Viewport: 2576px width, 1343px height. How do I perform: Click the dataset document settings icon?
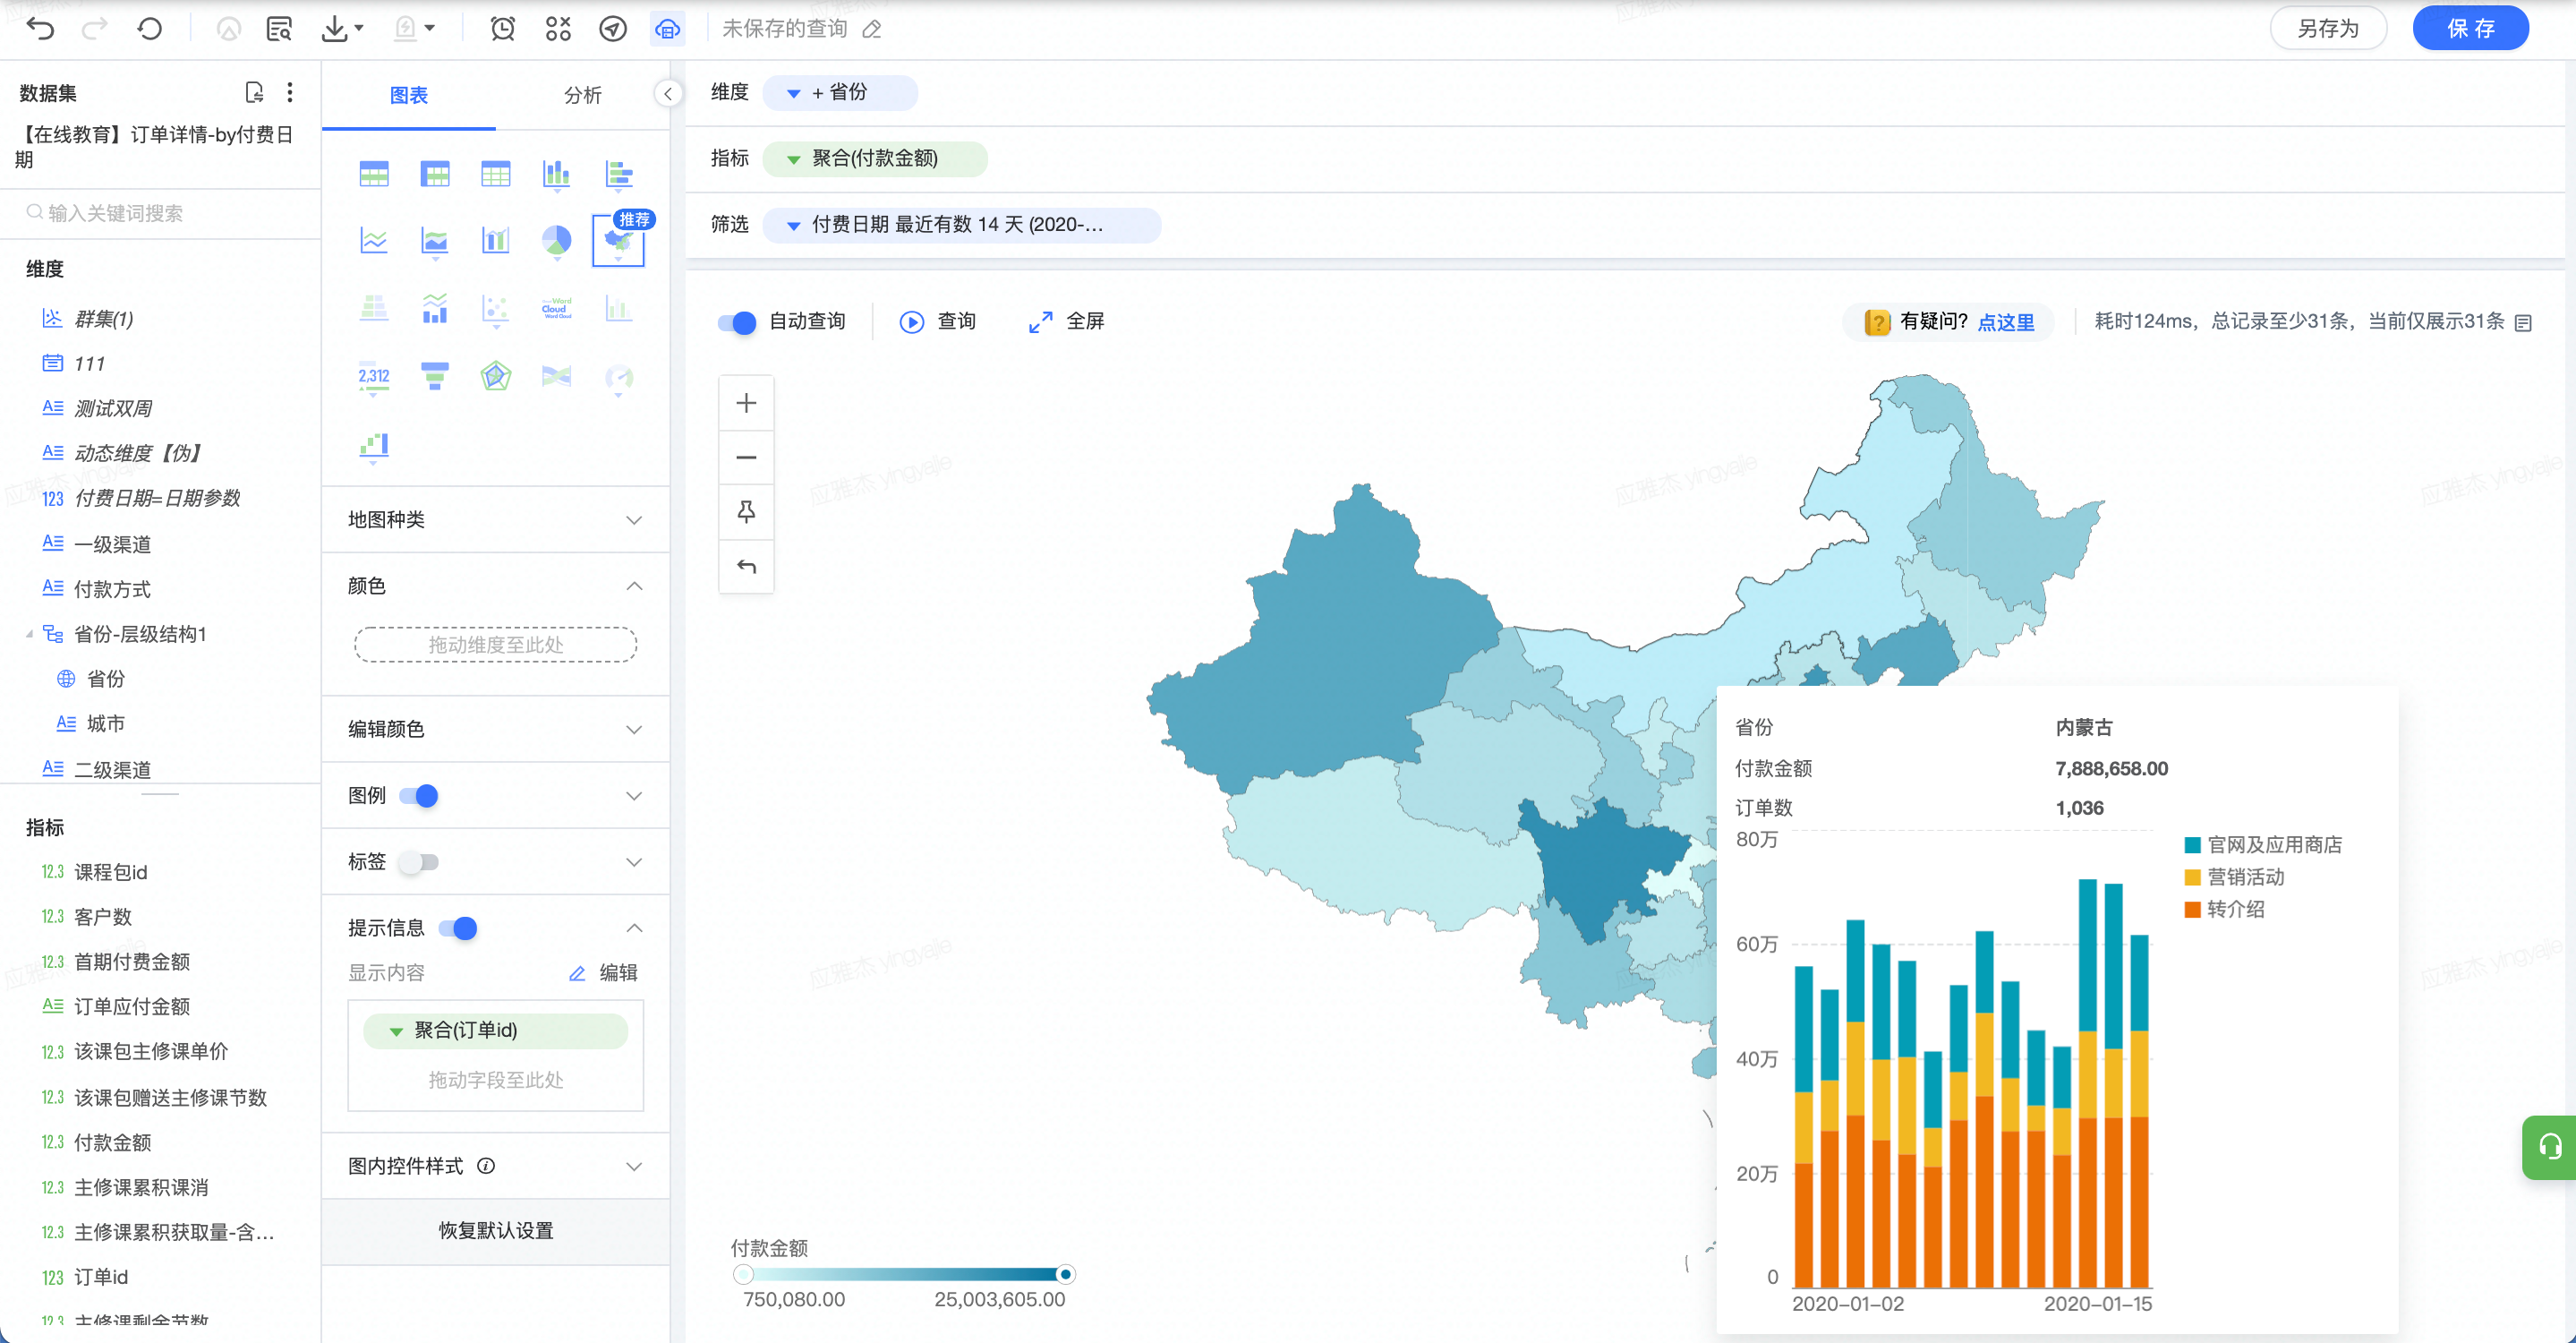[254, 92]
